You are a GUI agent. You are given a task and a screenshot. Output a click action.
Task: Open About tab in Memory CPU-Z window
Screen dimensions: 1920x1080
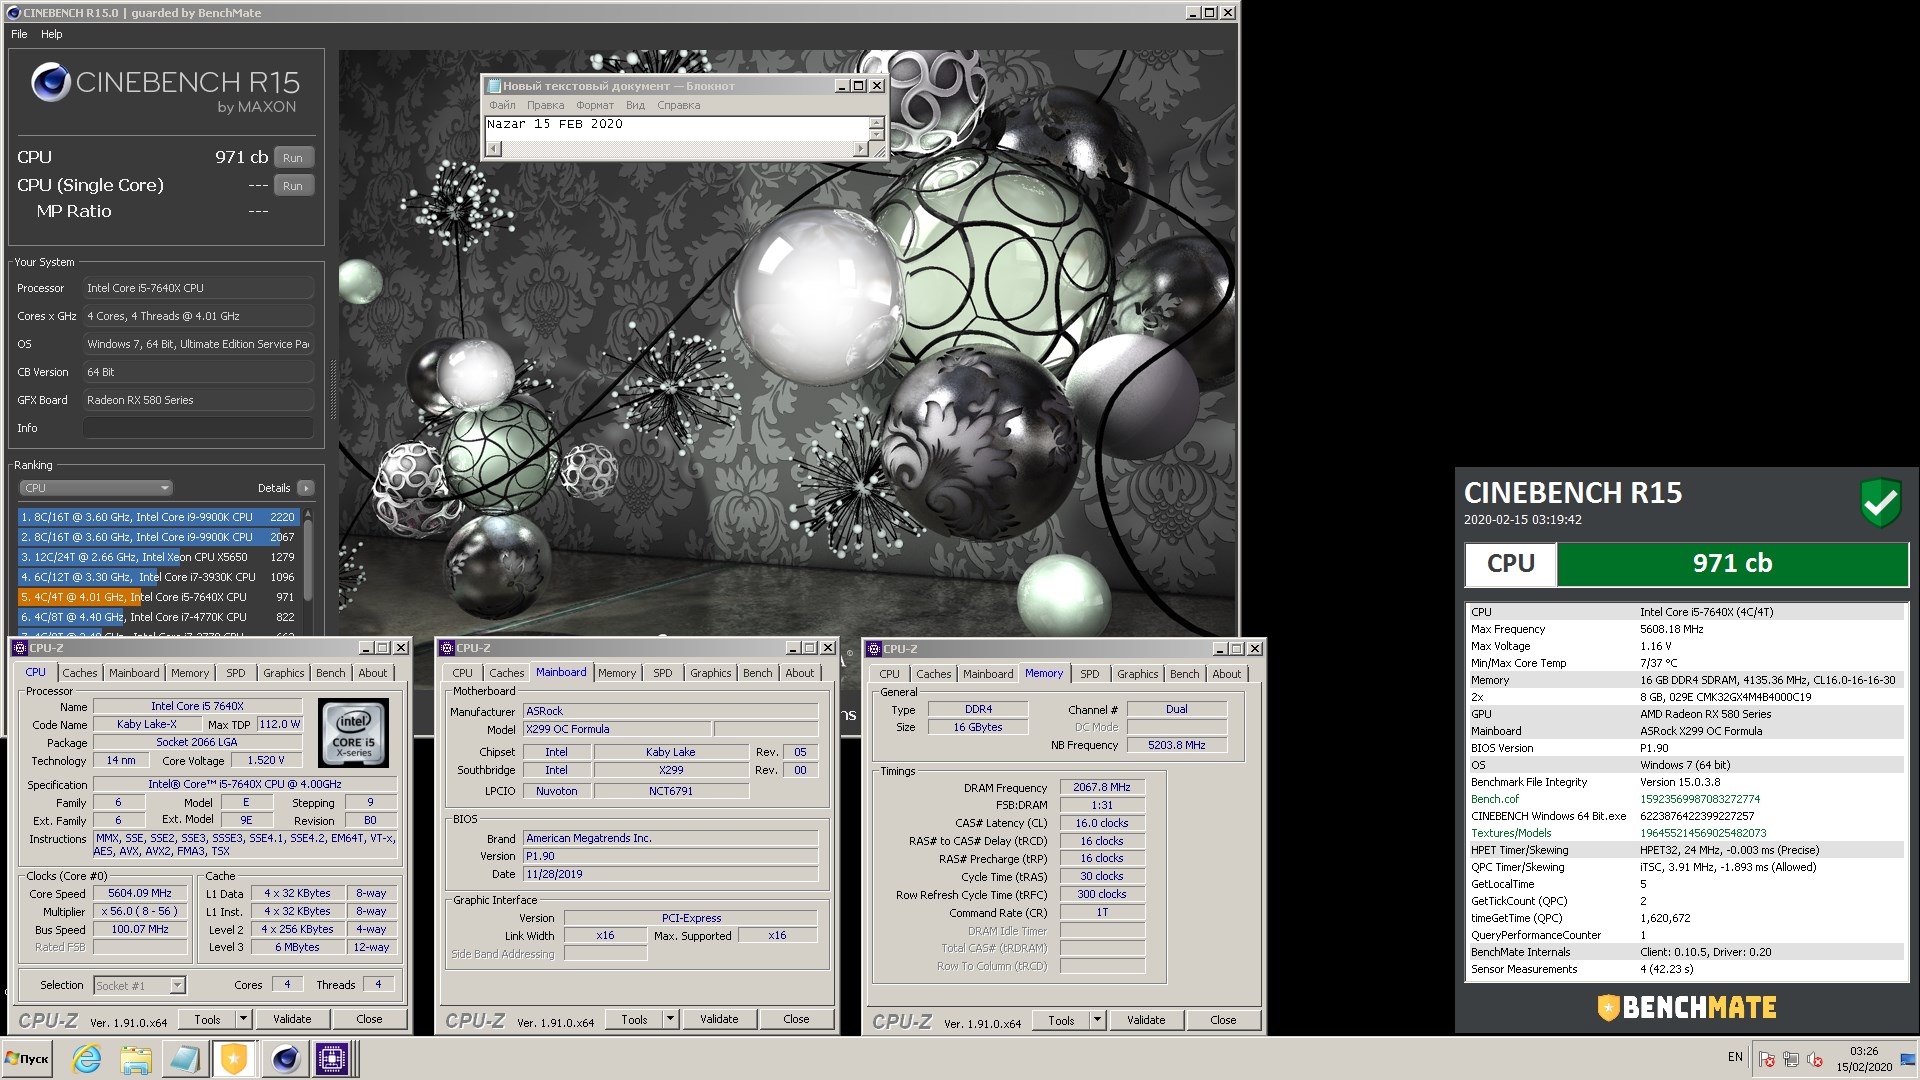pyautogui.click(x=1227, y=674)
